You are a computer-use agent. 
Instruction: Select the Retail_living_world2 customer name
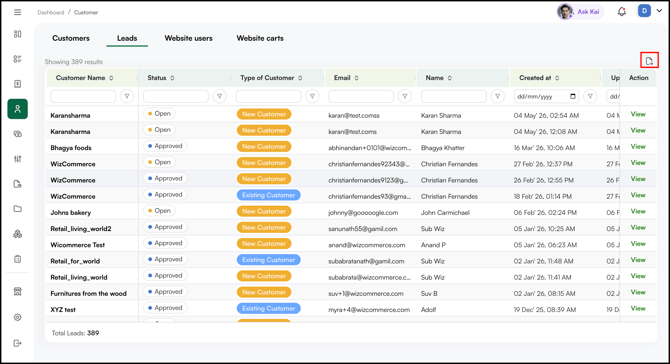tap(81, 229)
